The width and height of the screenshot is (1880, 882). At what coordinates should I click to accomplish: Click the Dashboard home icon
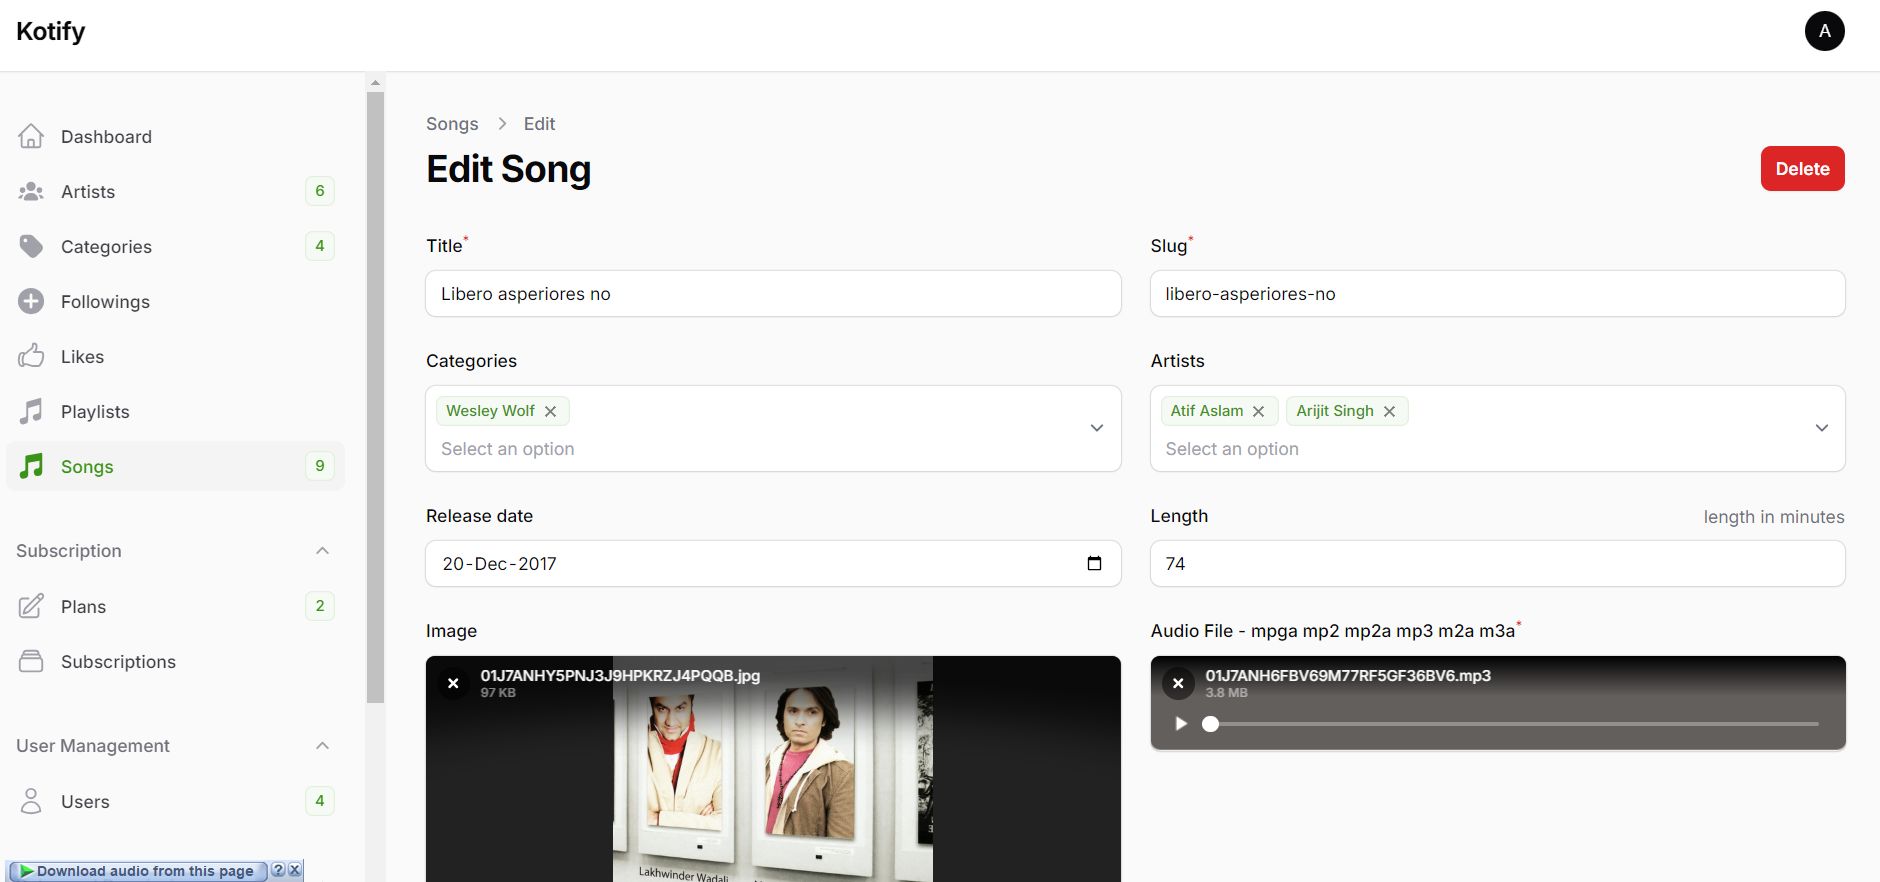[x=31, y=137]
